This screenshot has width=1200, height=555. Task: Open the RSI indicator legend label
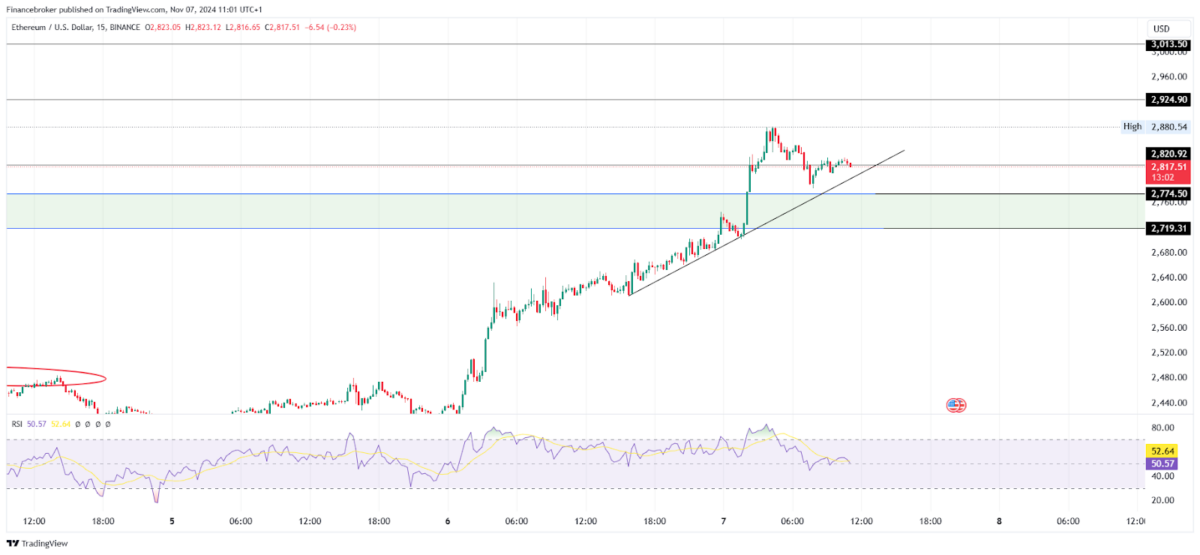point(17,424)
